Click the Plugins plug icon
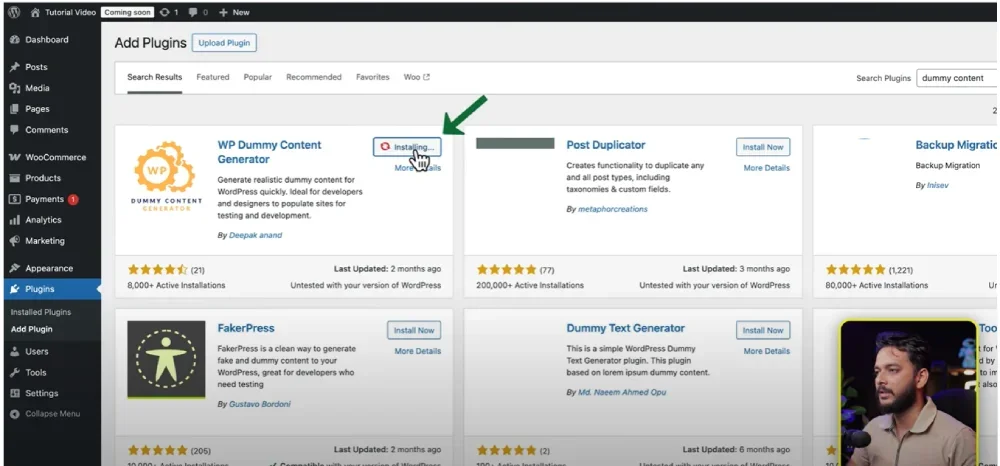 pos(15,289)
